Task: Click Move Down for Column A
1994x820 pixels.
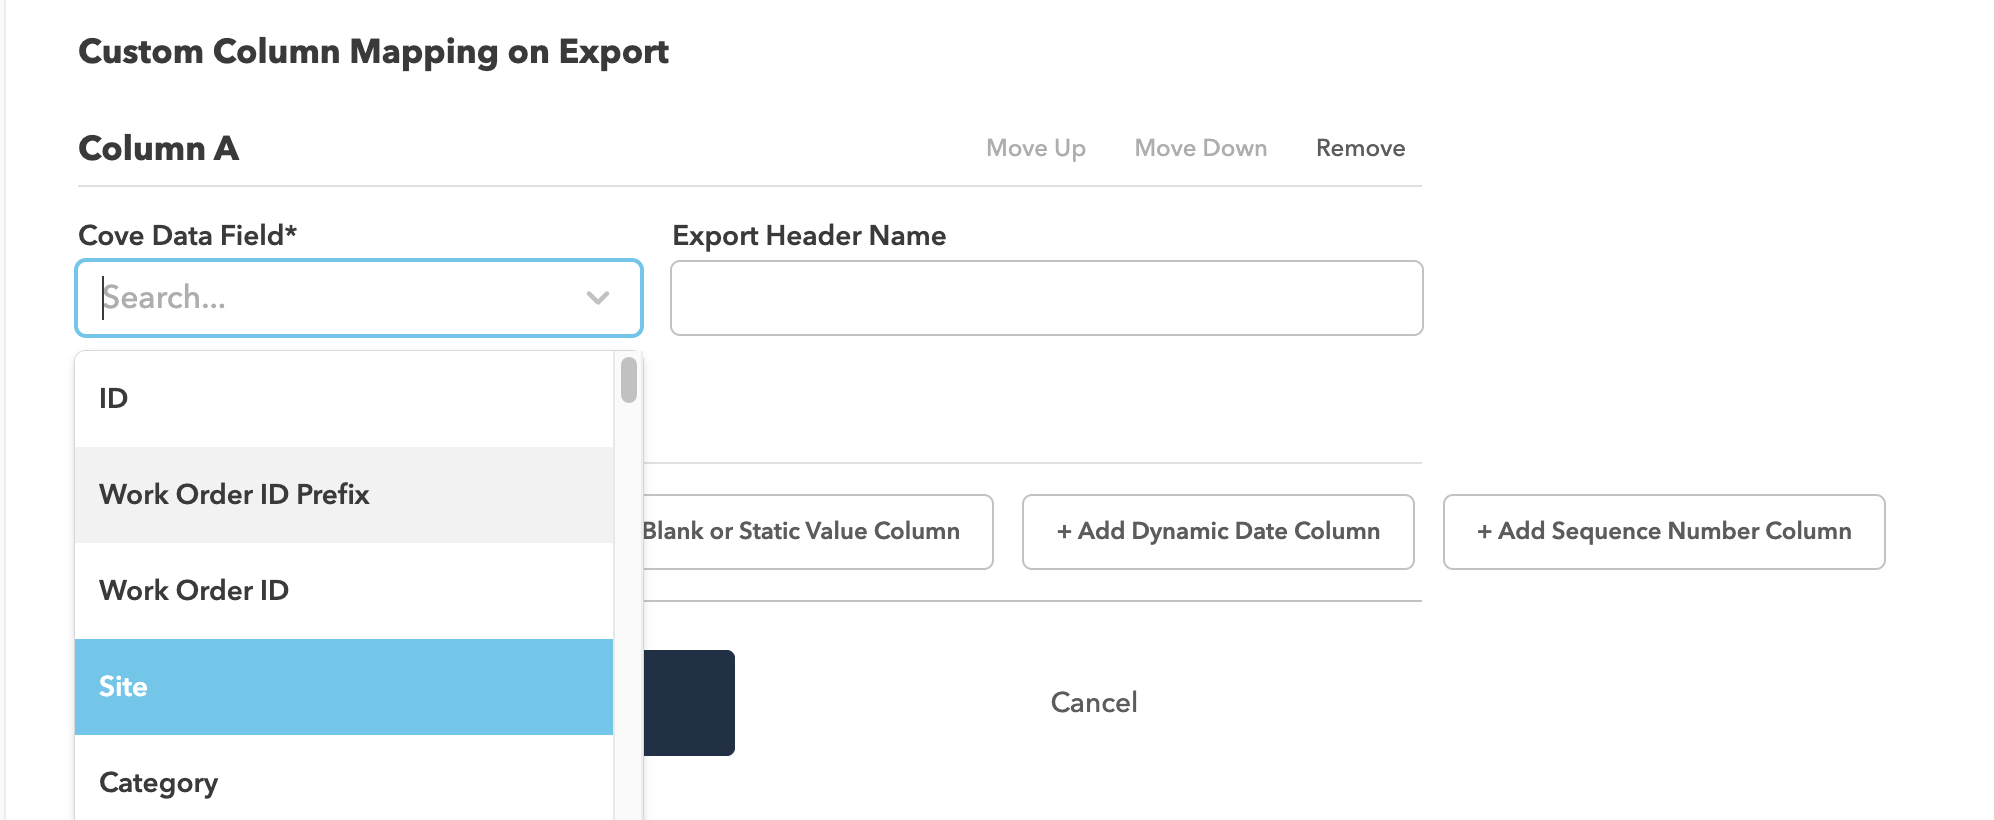Action: click(x=1201, y=148)
